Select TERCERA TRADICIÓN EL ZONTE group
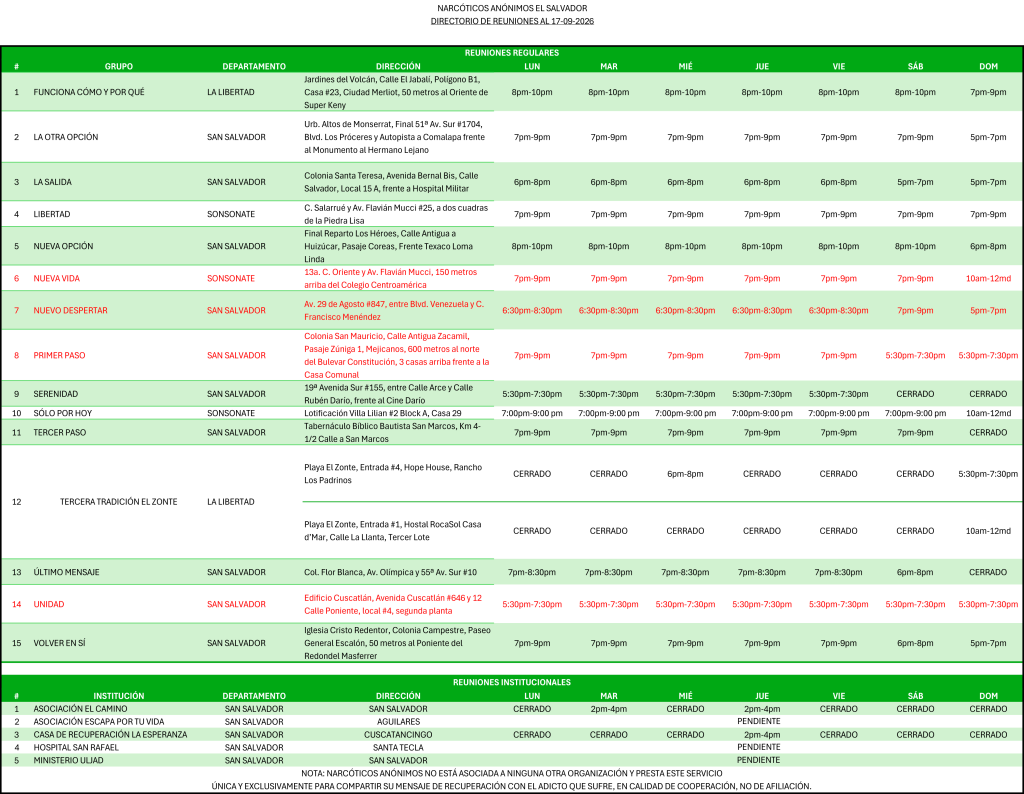The width and height of the screenshot is (1024, 794). [119, 501]
